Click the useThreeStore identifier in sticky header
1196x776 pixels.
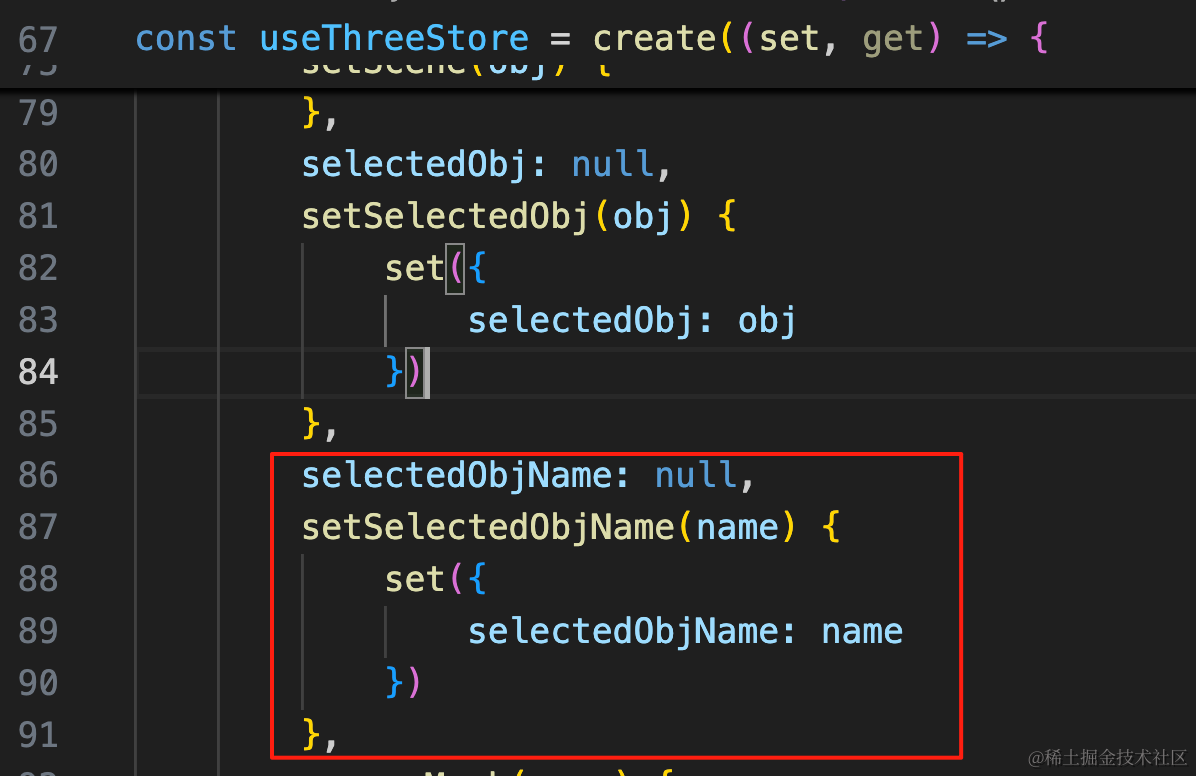click(x=394, y=38)
